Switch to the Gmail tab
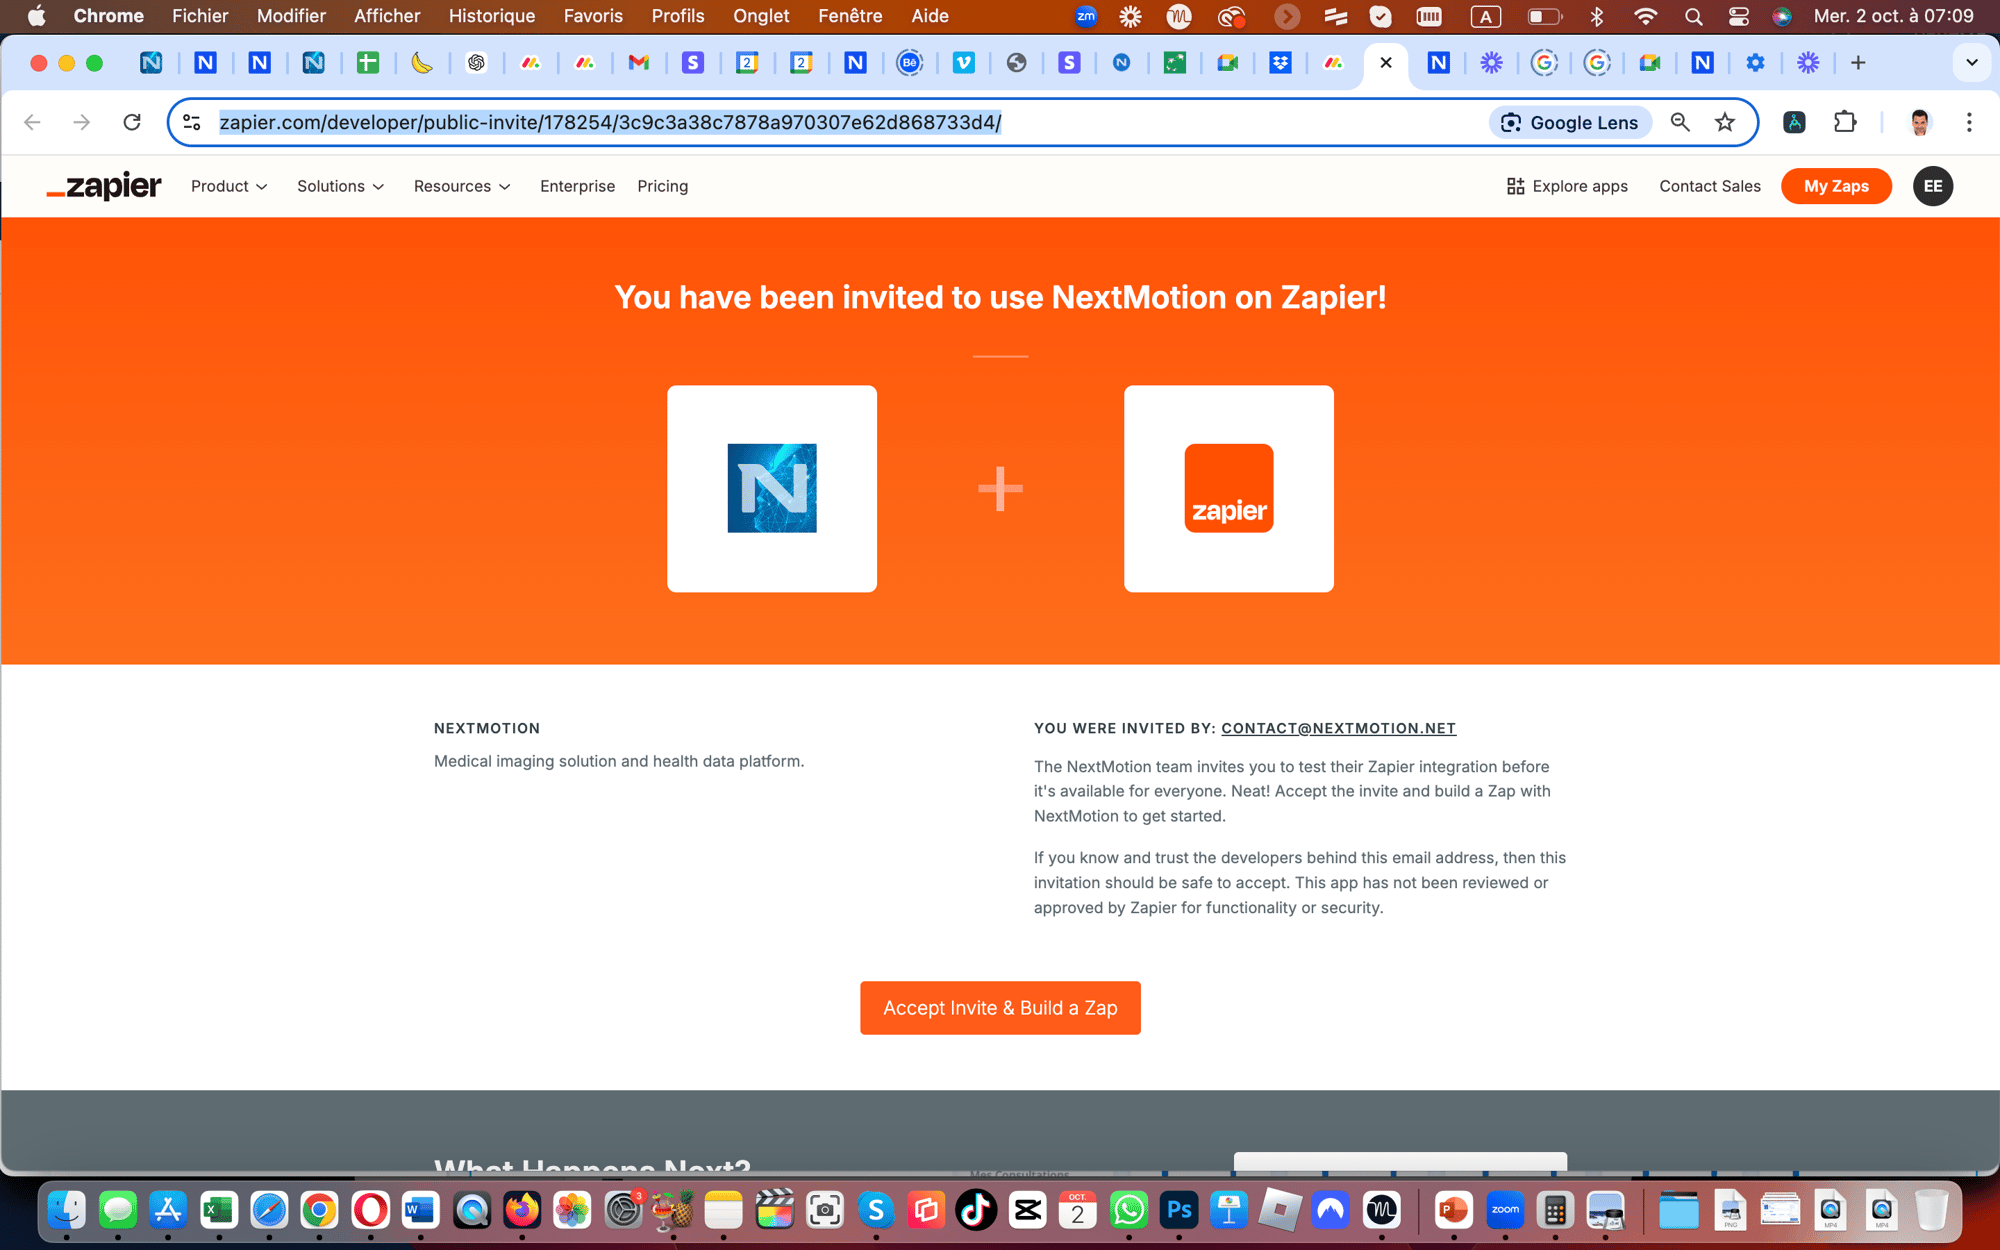 [x=638, y=63]
